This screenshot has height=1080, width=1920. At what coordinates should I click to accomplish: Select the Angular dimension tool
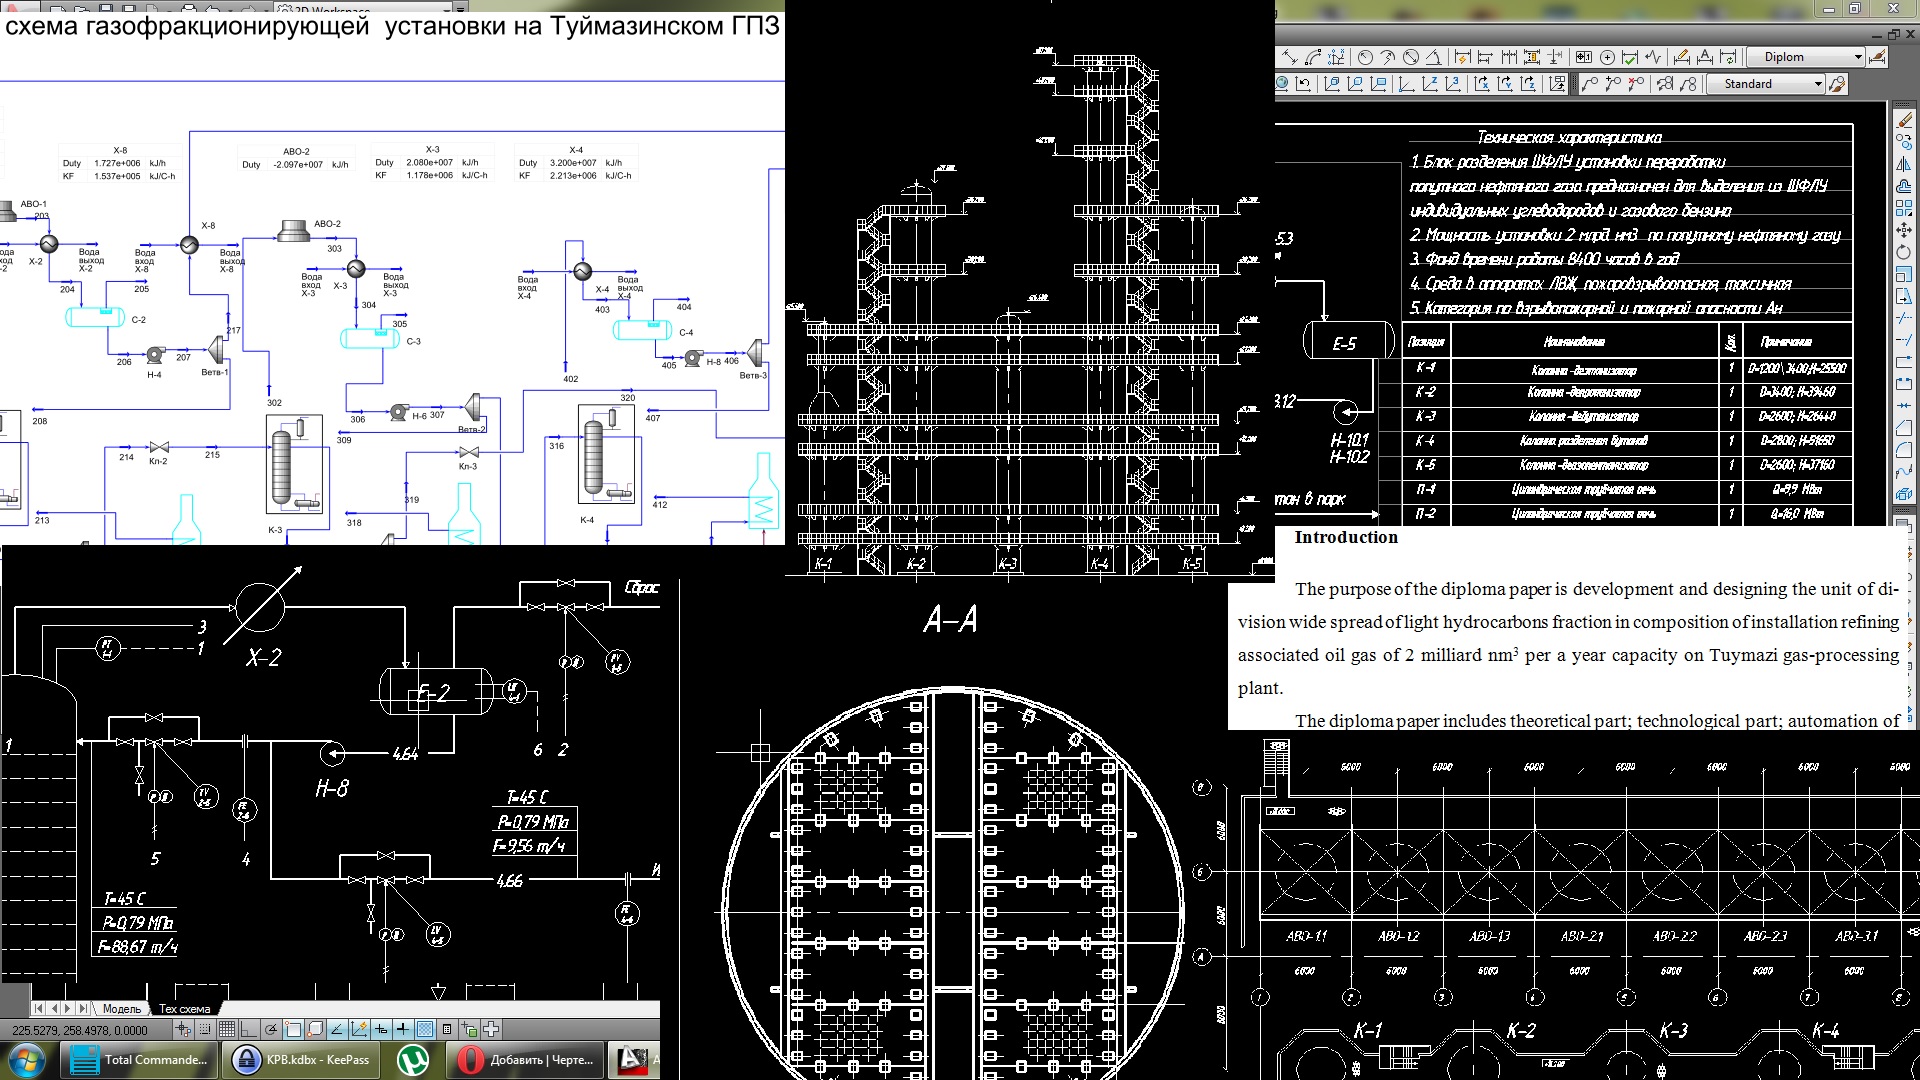click(1433, 57)
